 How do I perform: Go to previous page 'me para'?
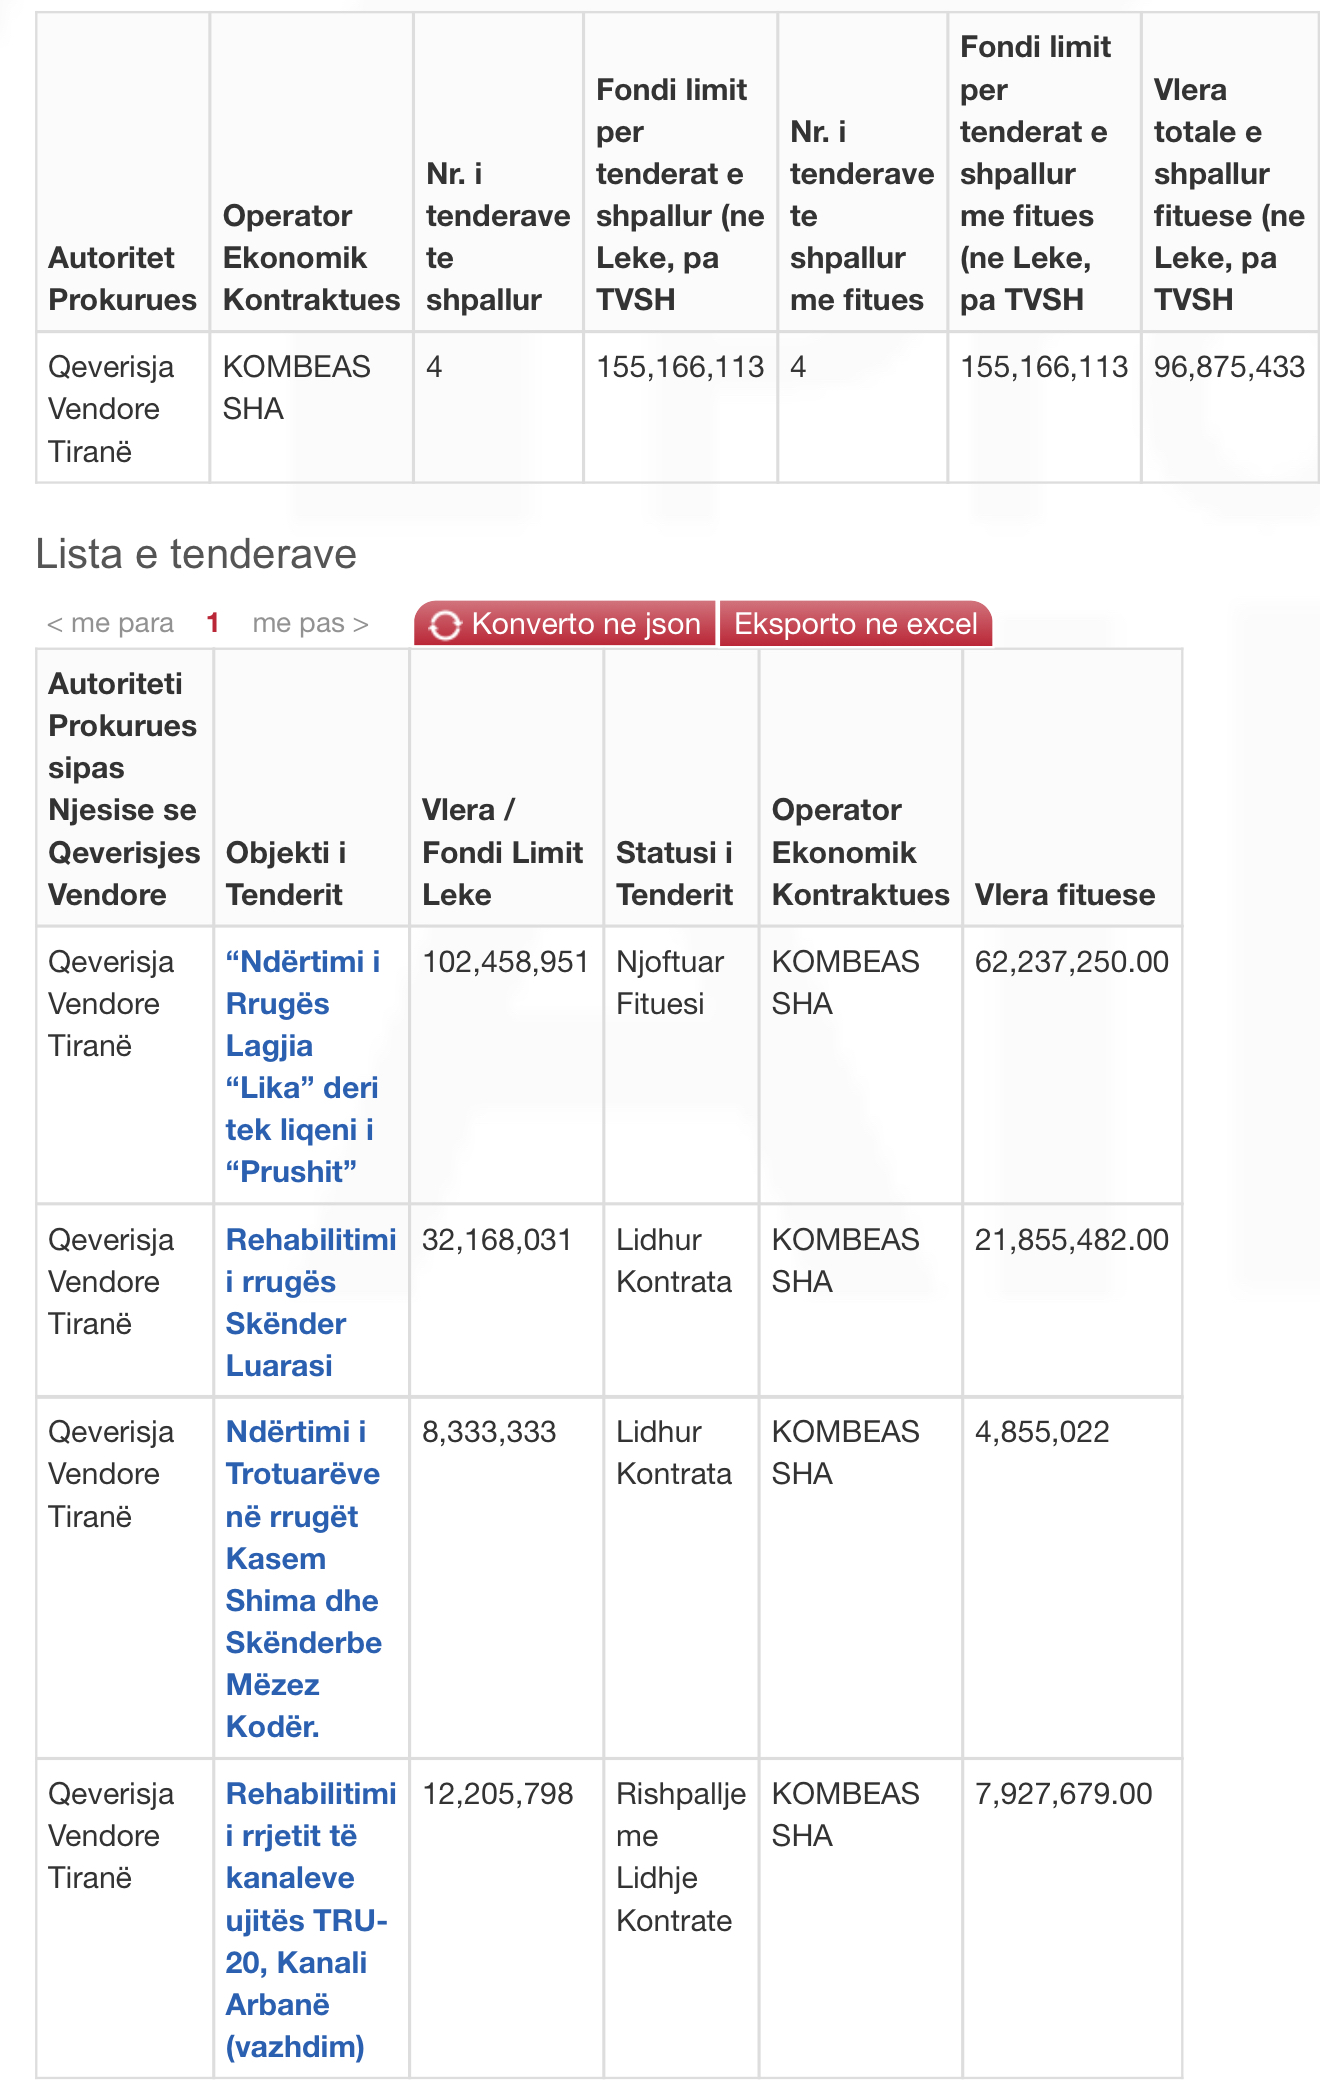[x=110, y=623]
